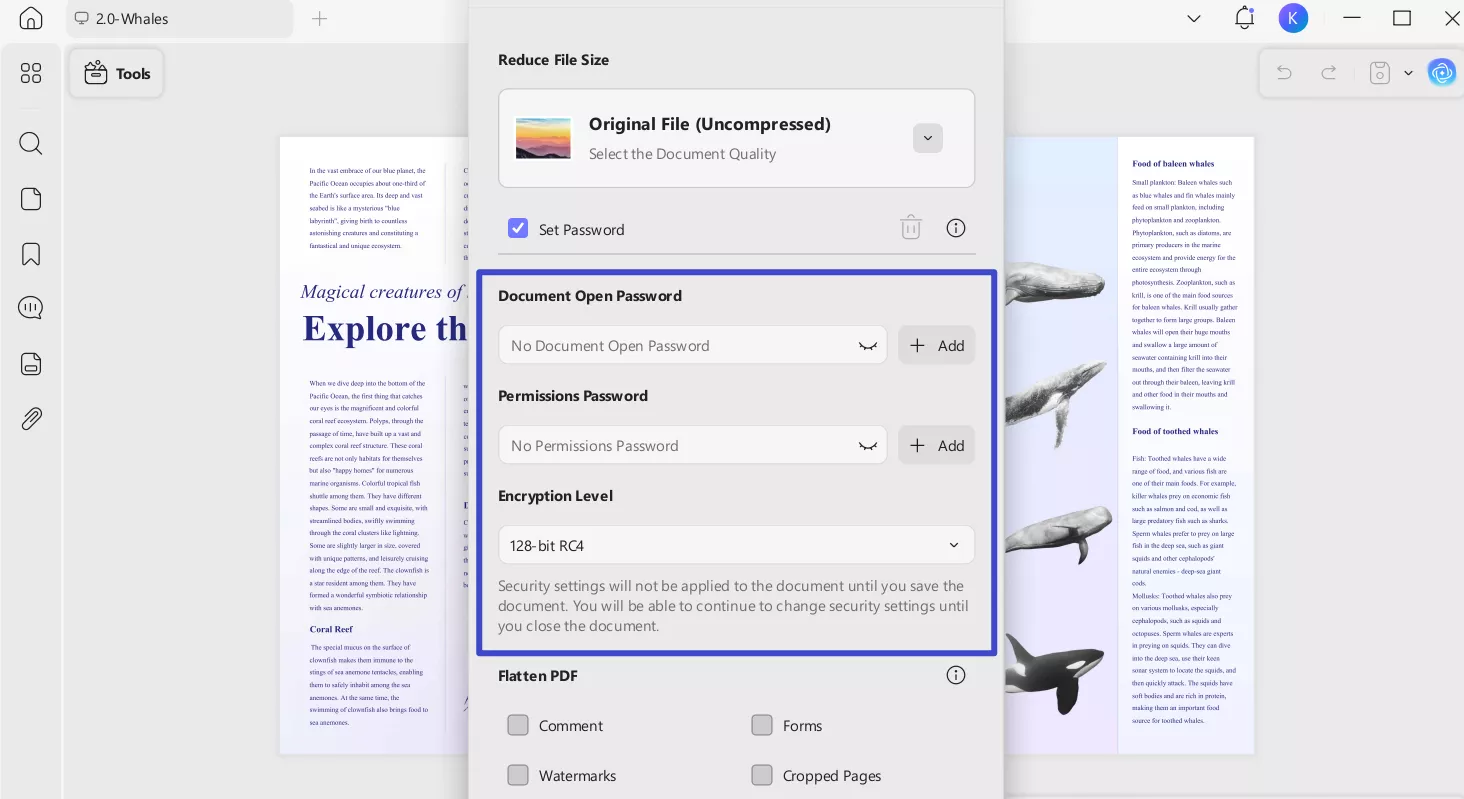The height and width of the screenshot is (799, 1464).
Task: Open the Tools menu button
Action: [117, 73]
